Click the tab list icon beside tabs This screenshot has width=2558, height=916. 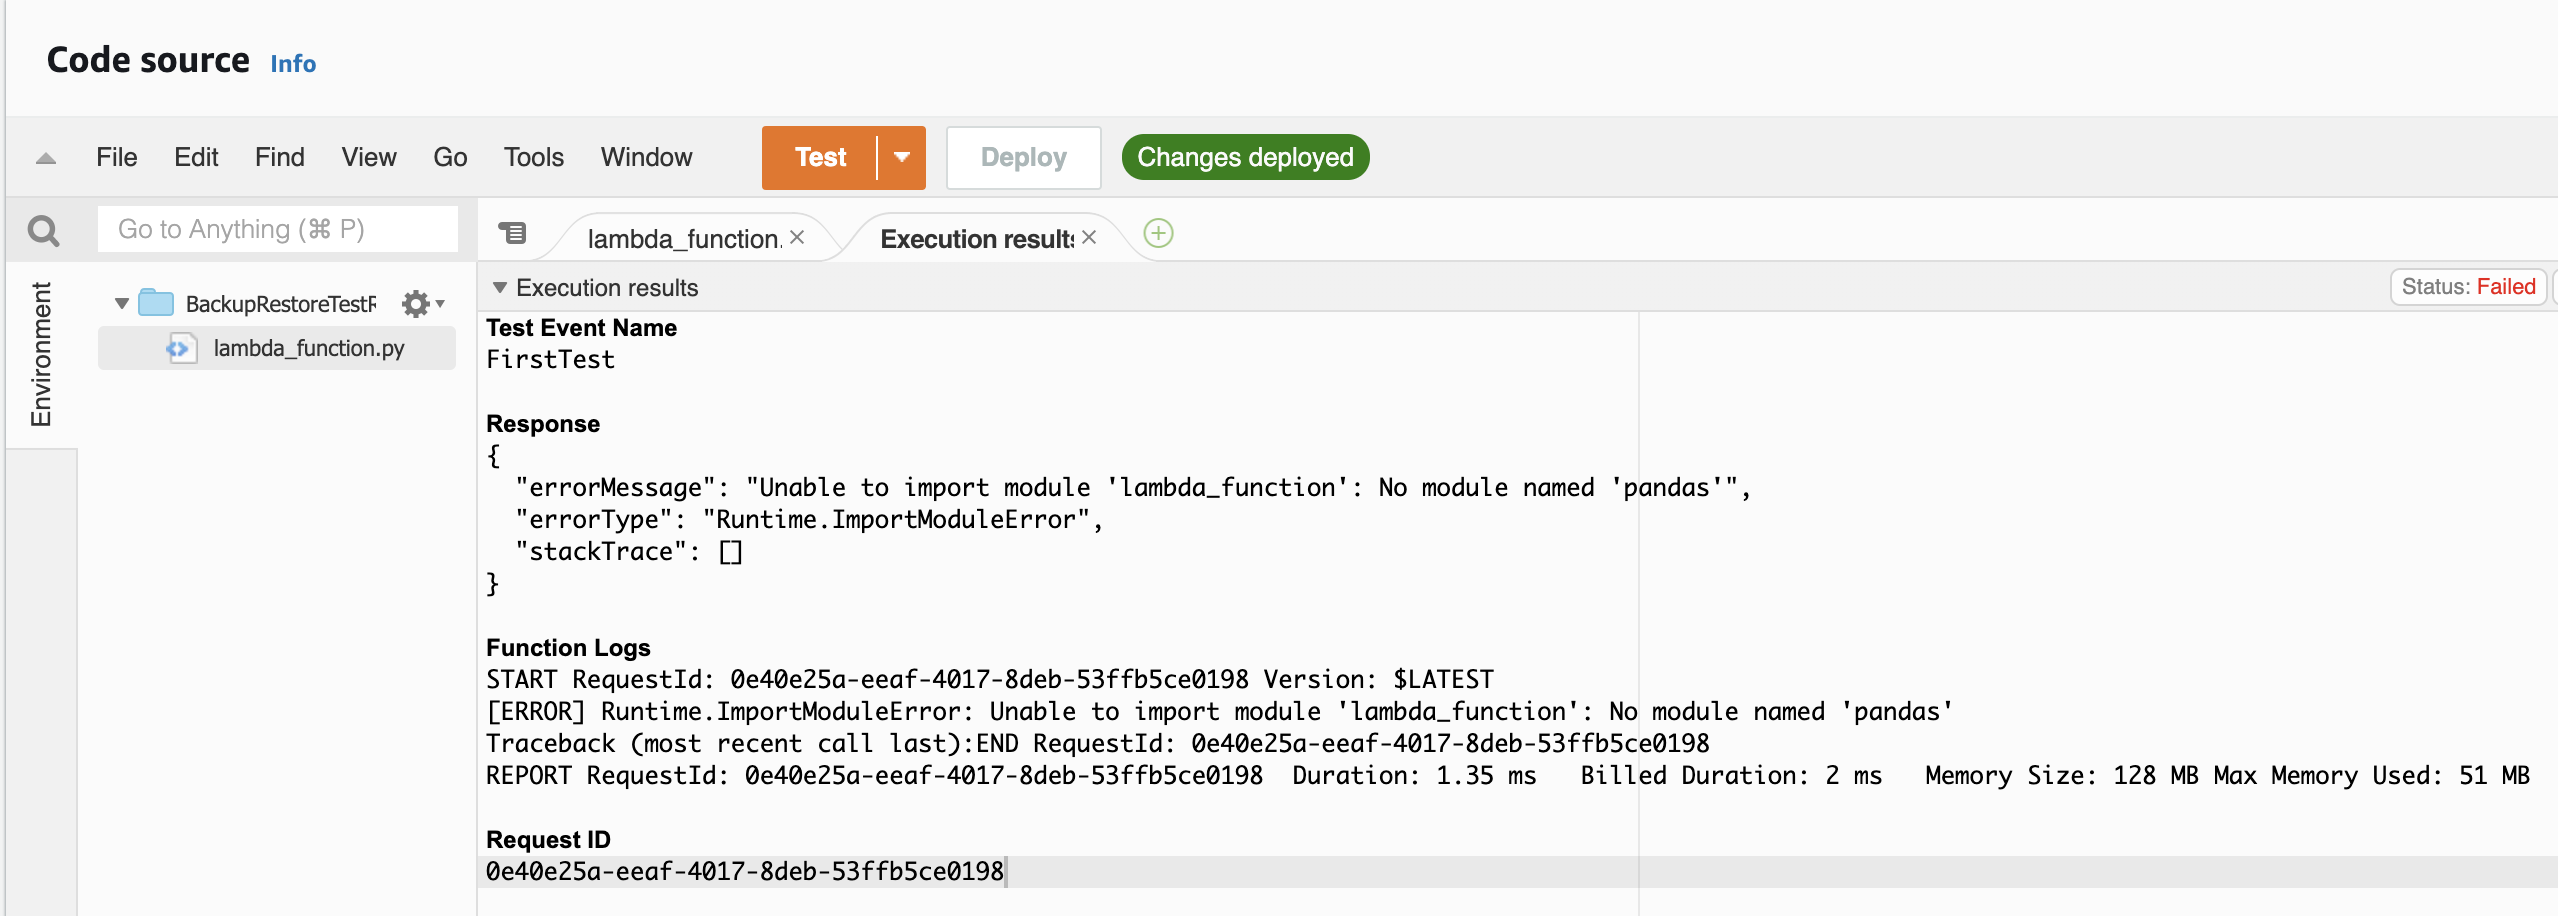pos(513,234)
